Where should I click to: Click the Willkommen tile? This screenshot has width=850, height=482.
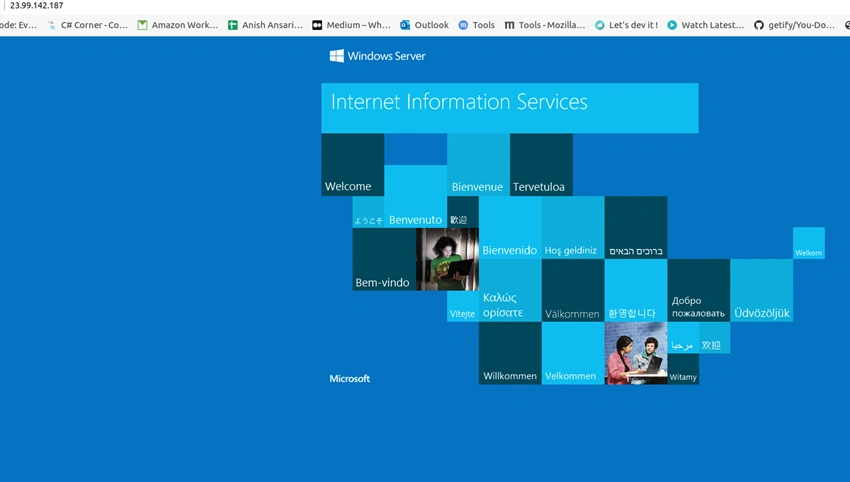[x=510, y=354]
